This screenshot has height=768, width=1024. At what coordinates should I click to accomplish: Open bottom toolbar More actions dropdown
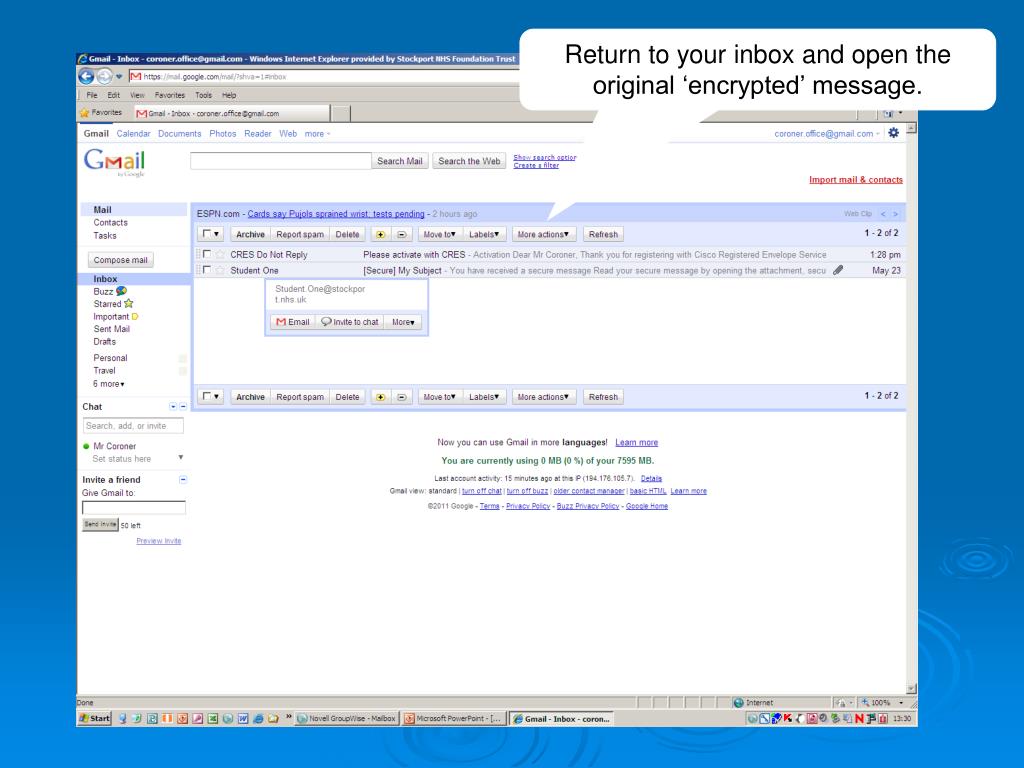point(543,397)
